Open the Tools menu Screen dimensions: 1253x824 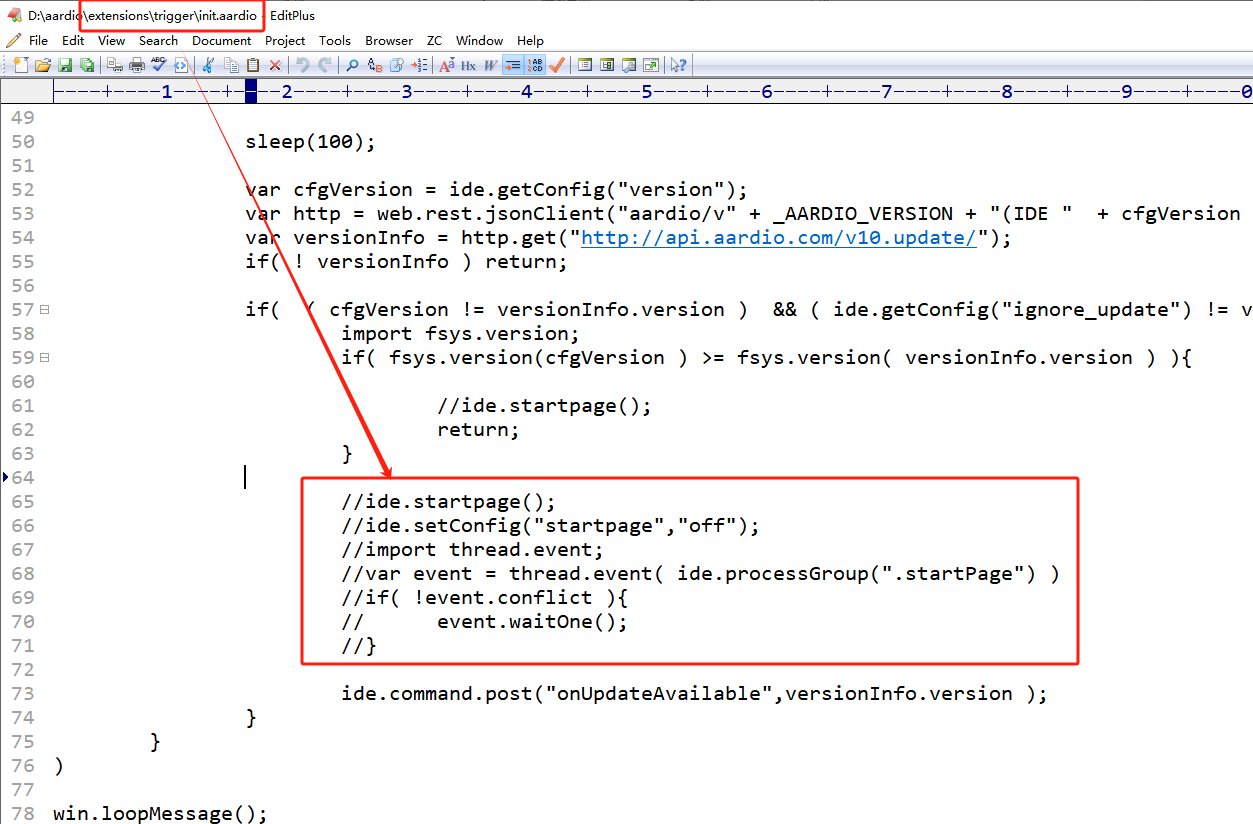tap(335, 41)
